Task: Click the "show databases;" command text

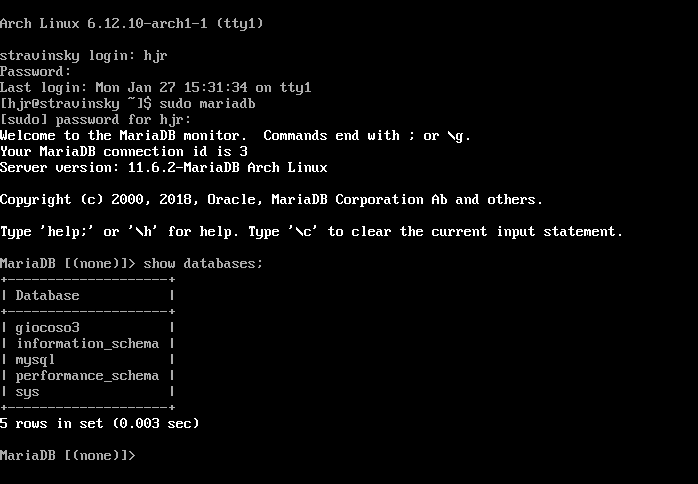Action: click(x=203, y=263)
